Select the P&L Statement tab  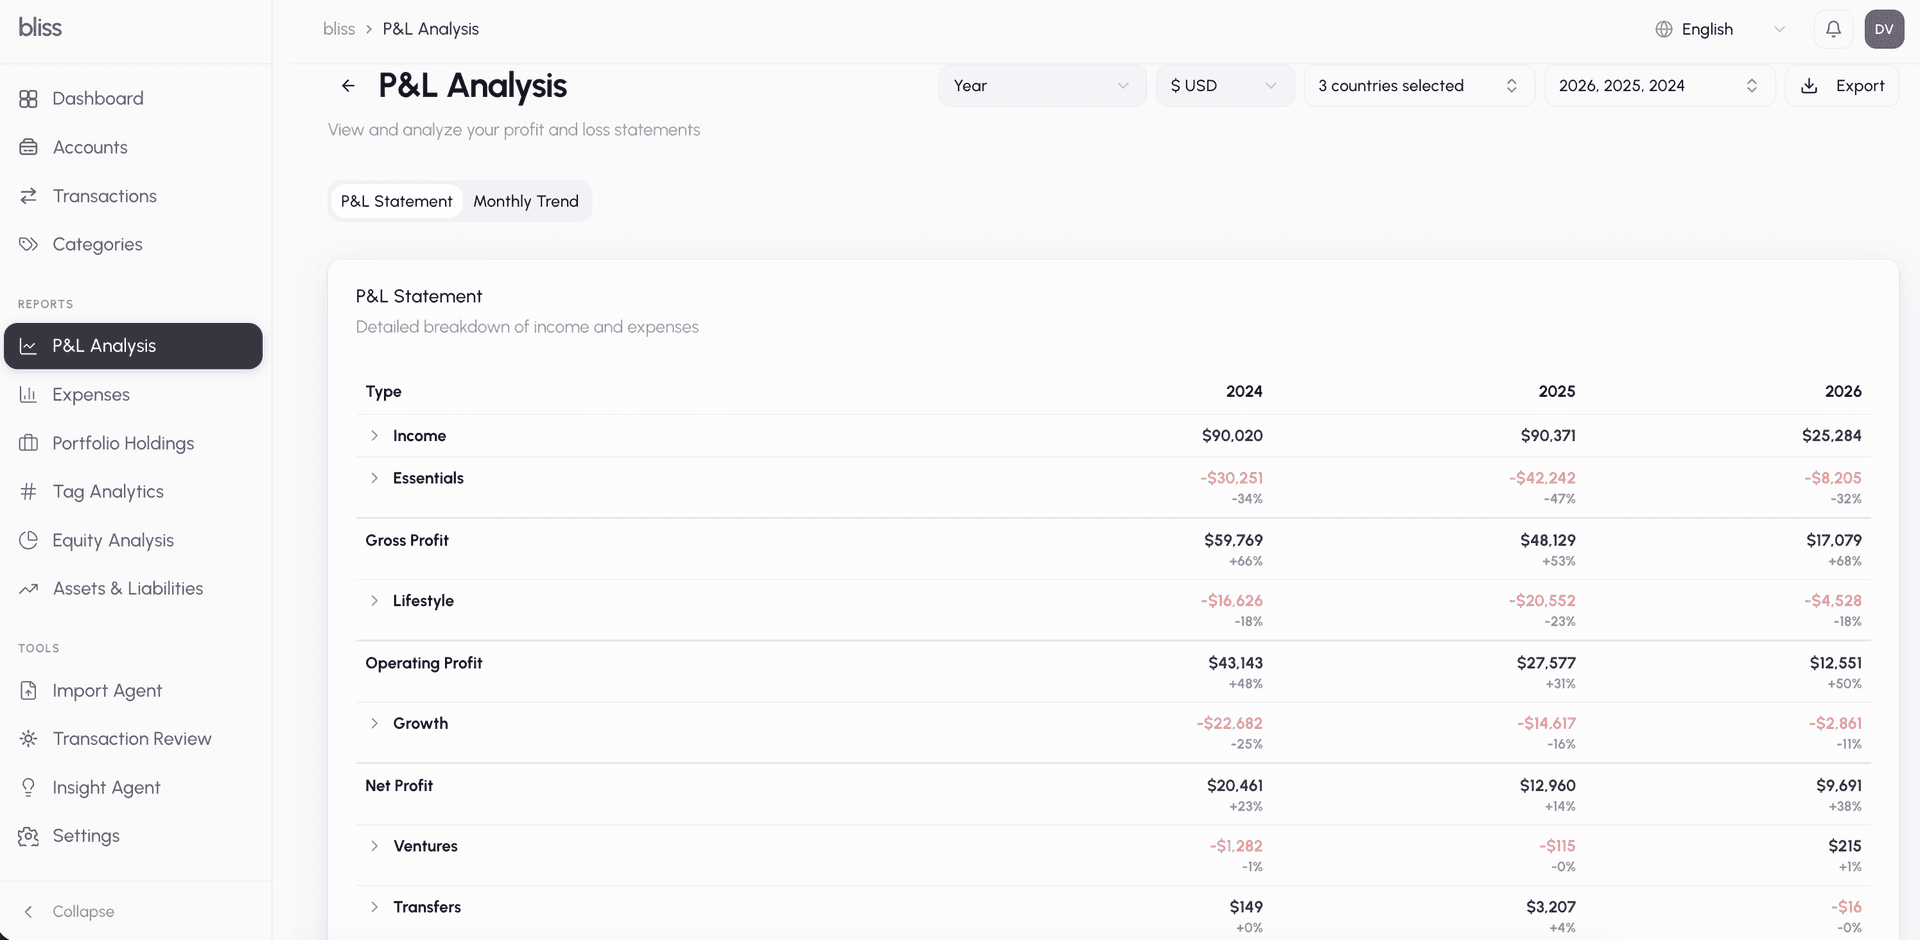[395, 201]
